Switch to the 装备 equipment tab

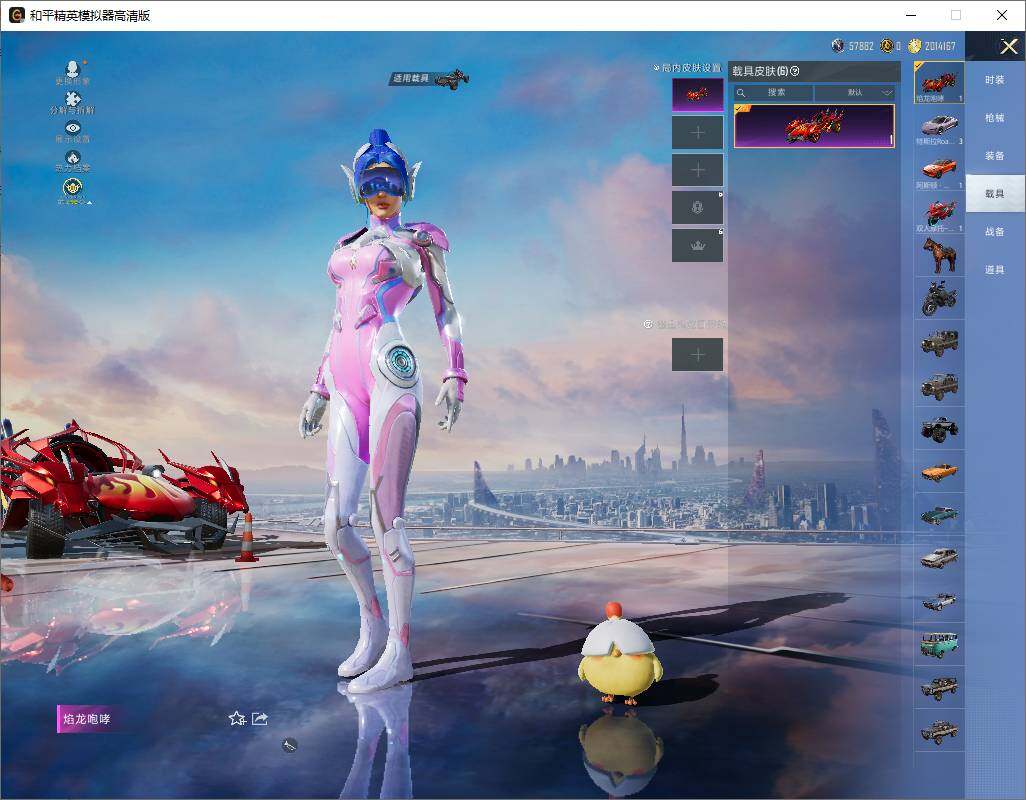click(995, 156)
